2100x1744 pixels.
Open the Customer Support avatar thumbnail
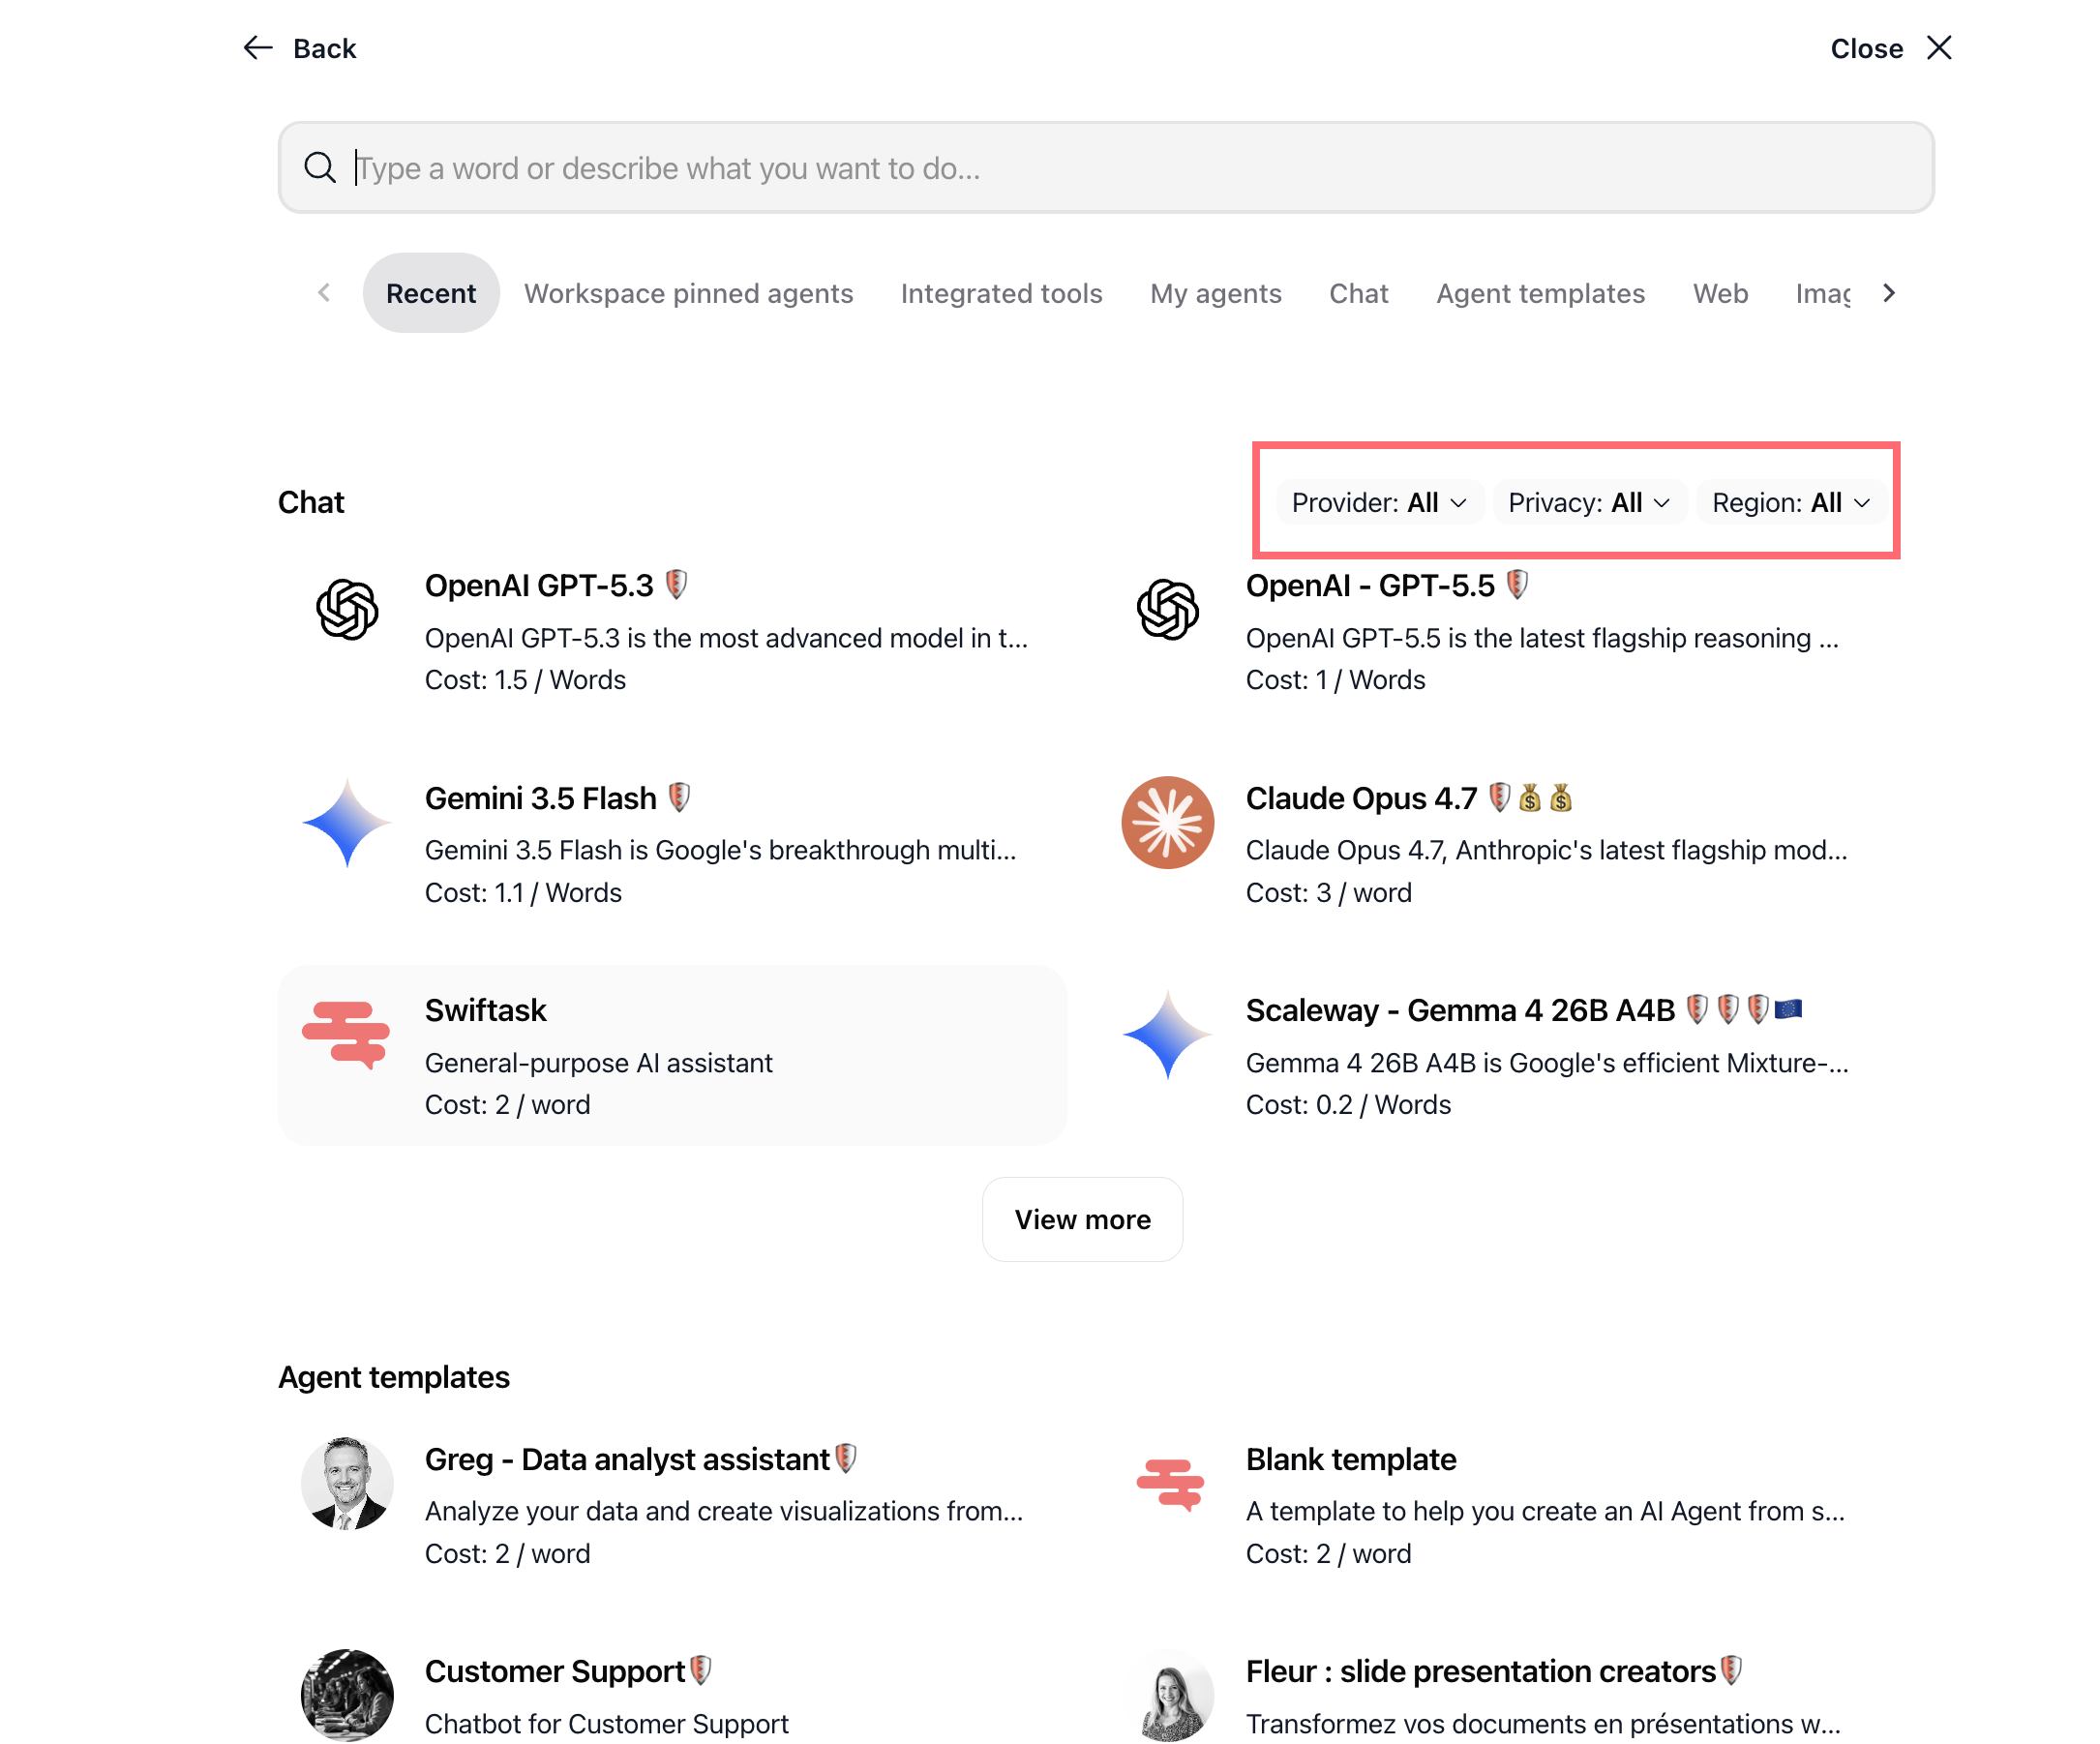click(x=347, y=1694)
